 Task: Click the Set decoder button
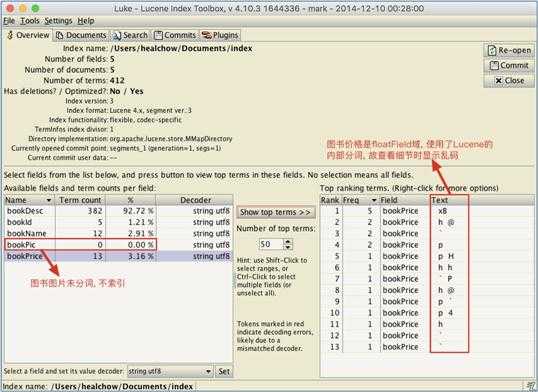pyautogui.click(x=224, y=371)
